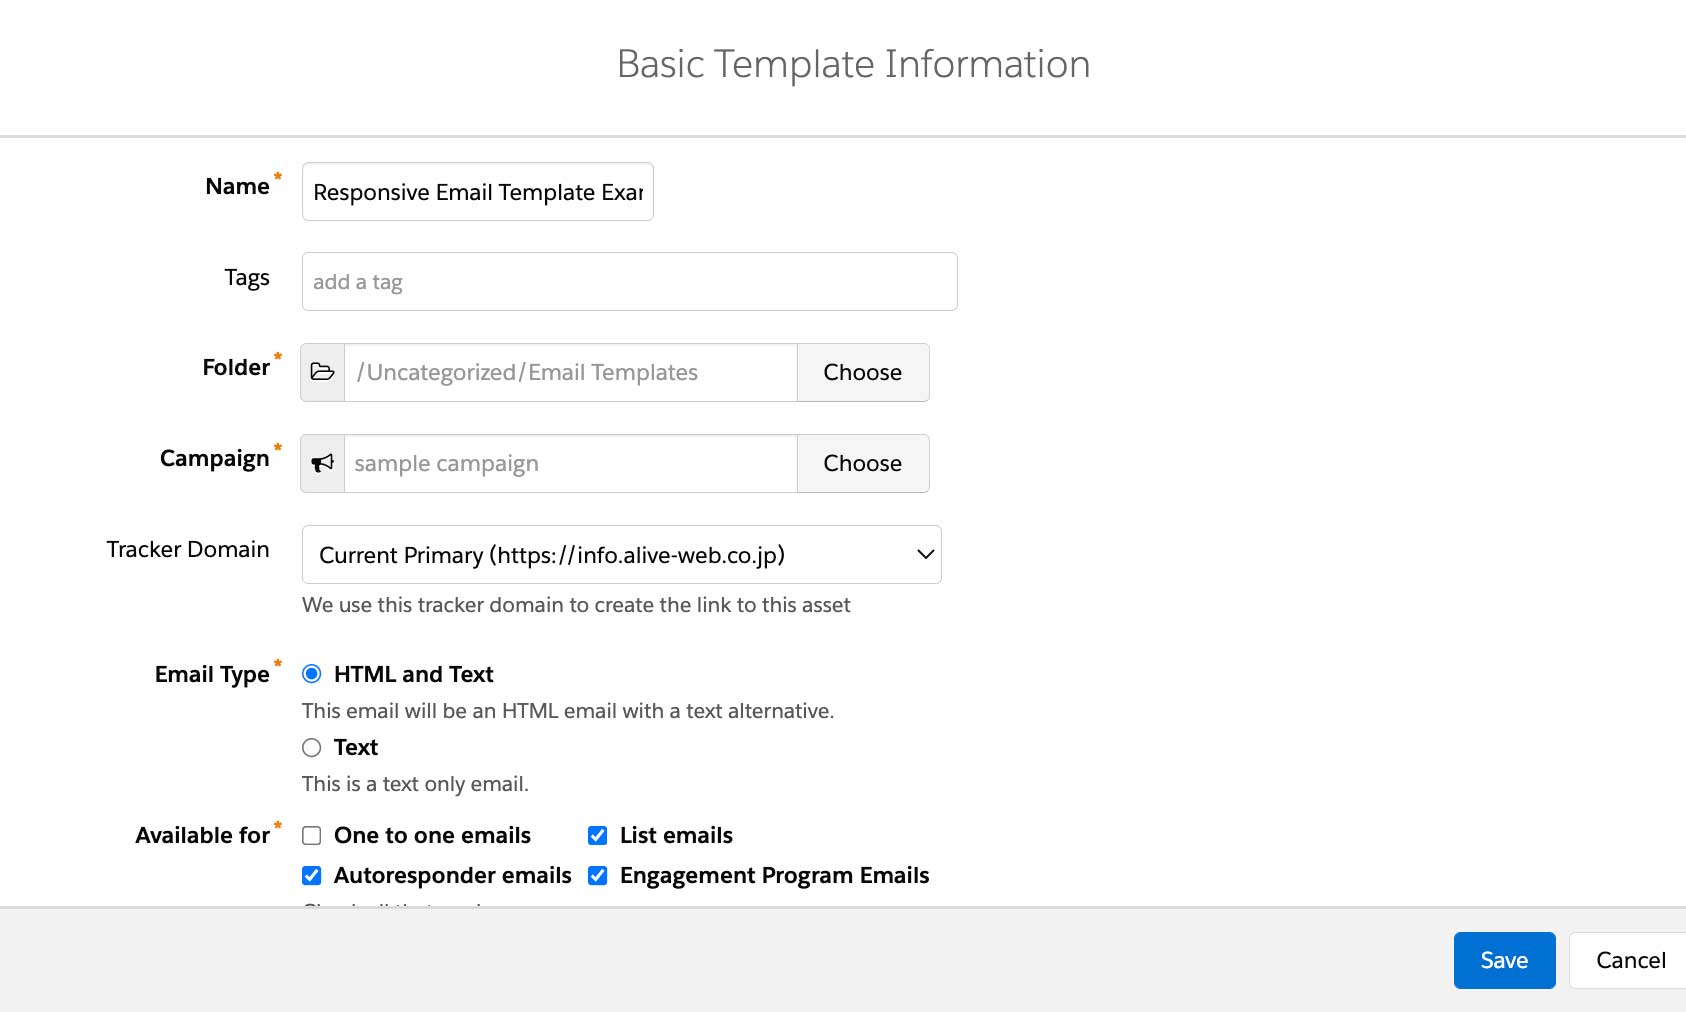Enable One to one emails
Viewport: 1686px width, 1012px height.
311,835
